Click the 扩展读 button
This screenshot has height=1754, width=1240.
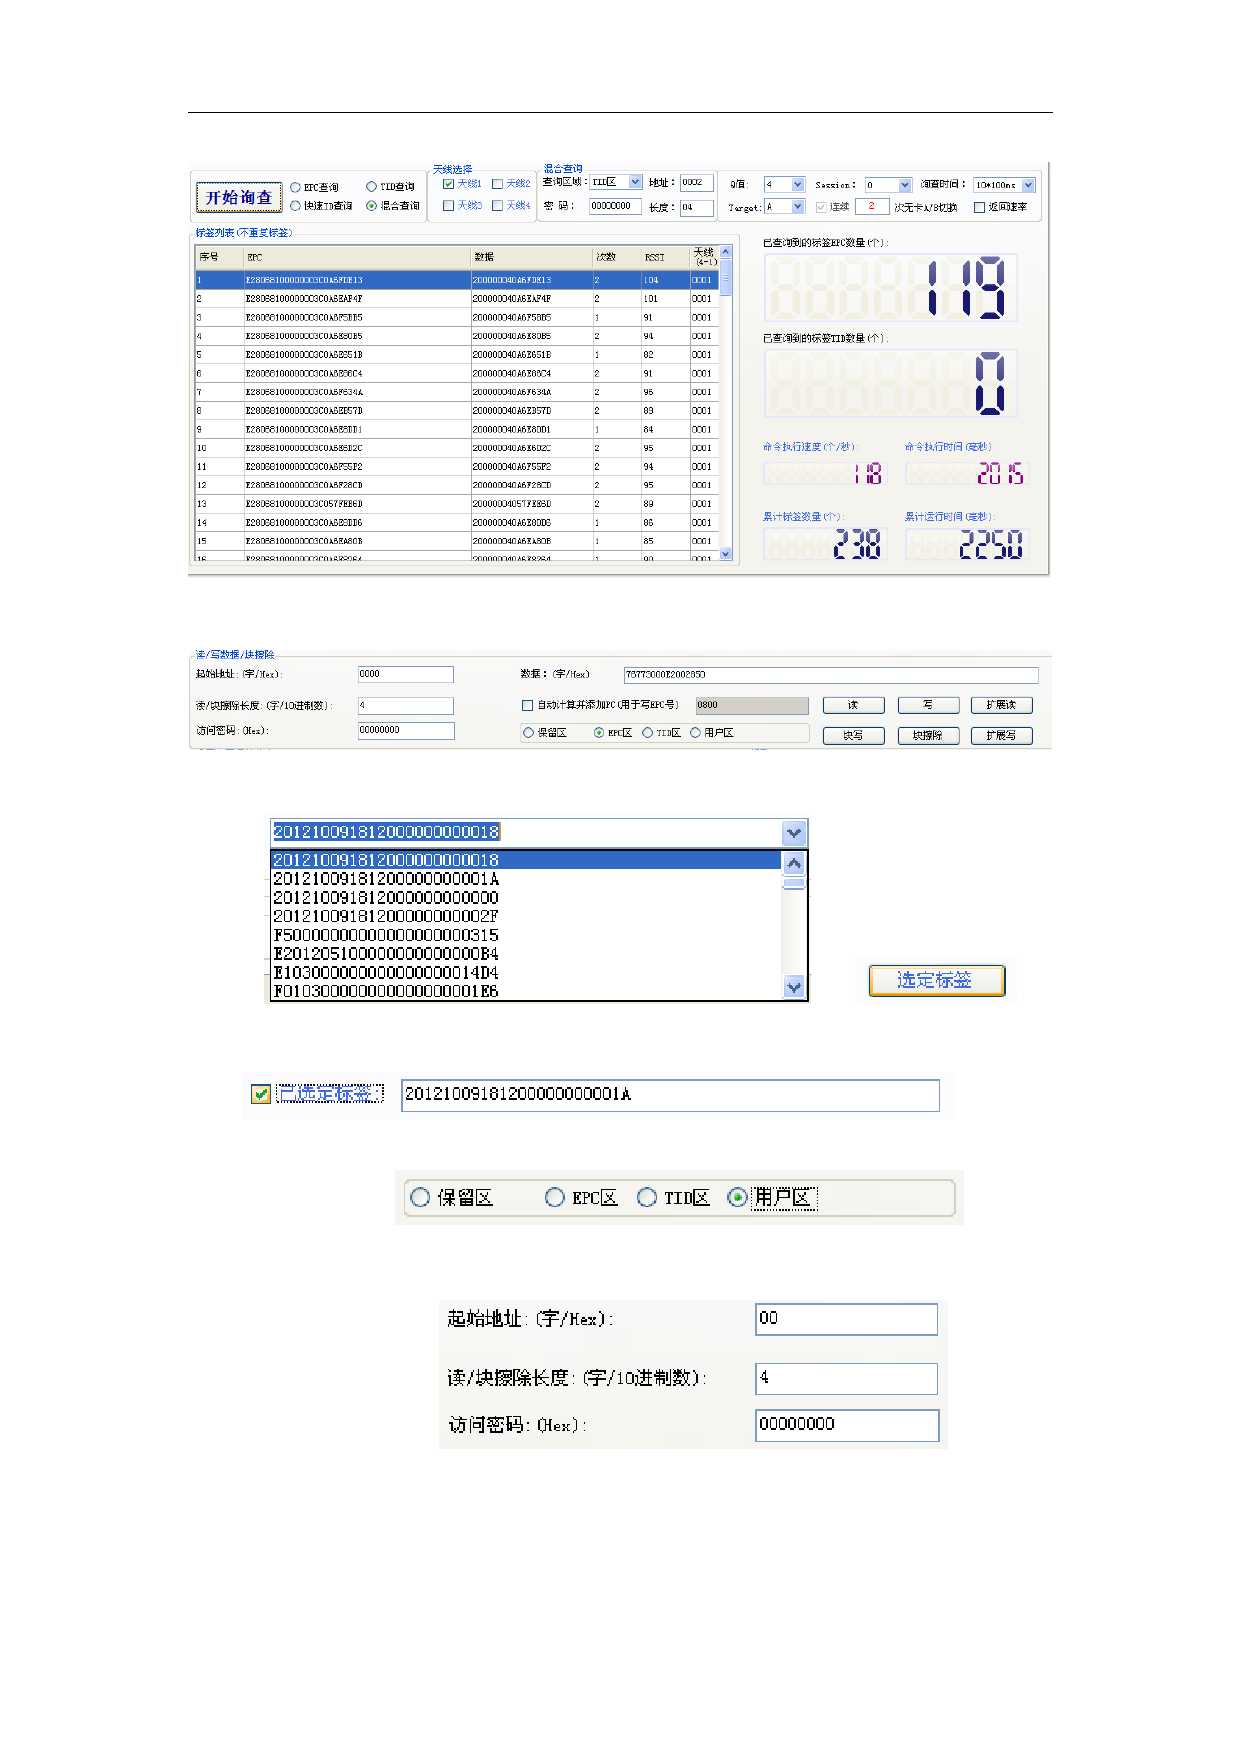pos(1001,705)
